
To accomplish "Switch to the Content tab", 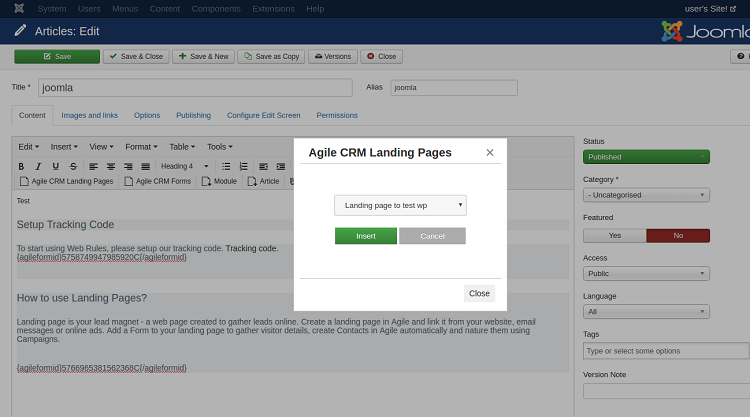I will [32, 115].
